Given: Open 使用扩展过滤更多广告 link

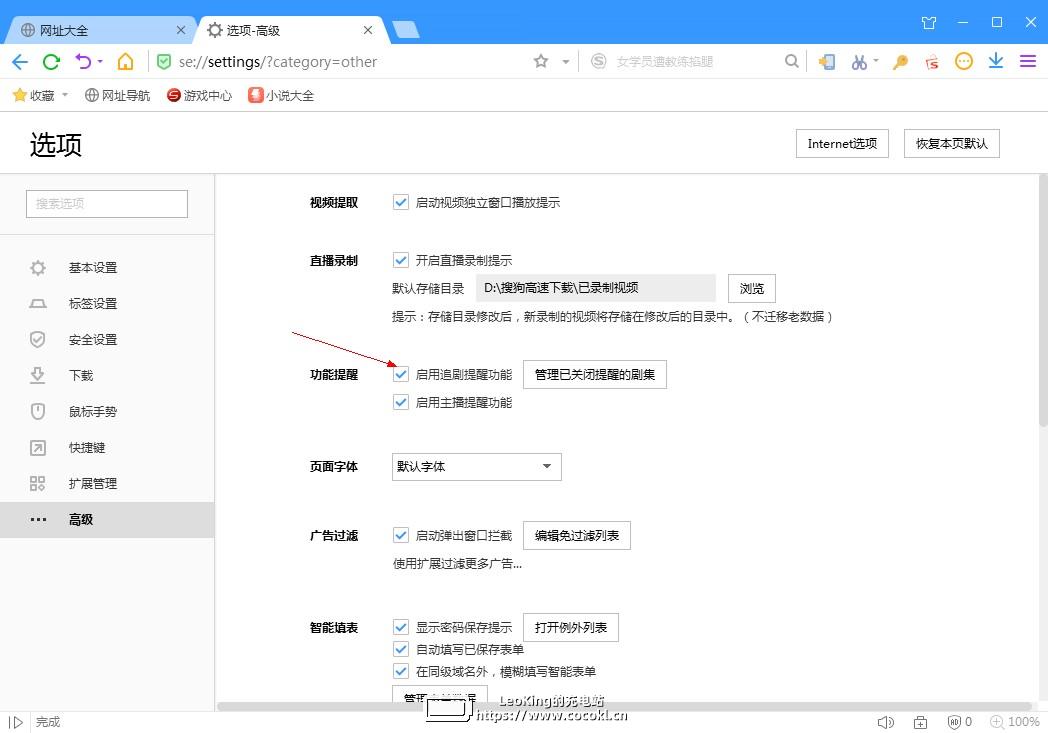Looking at the screenshot, I should 457,564.
